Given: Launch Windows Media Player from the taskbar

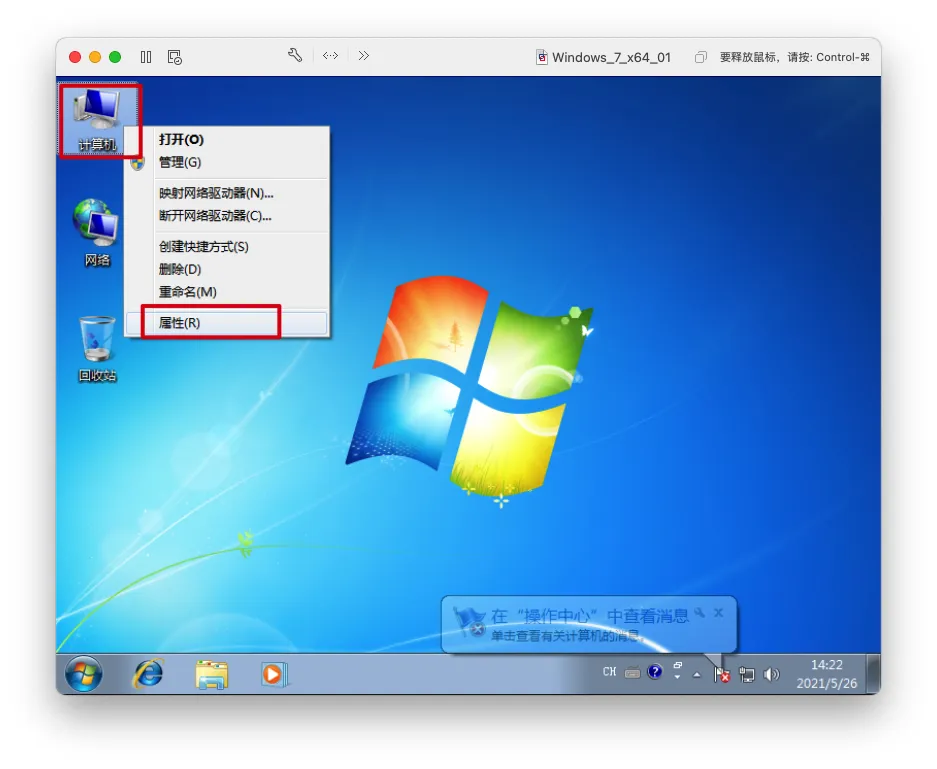Looking at the screenshot, I should [x=274, y=675].
